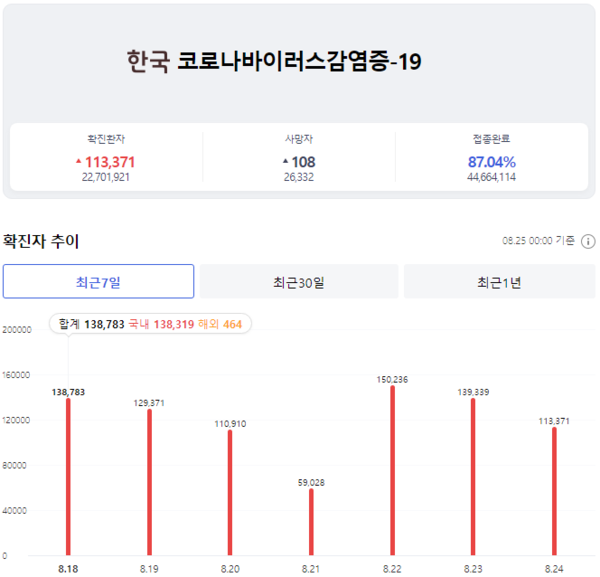
Task: Click the 확진환자 count 113,371
Action: point(110,162)
